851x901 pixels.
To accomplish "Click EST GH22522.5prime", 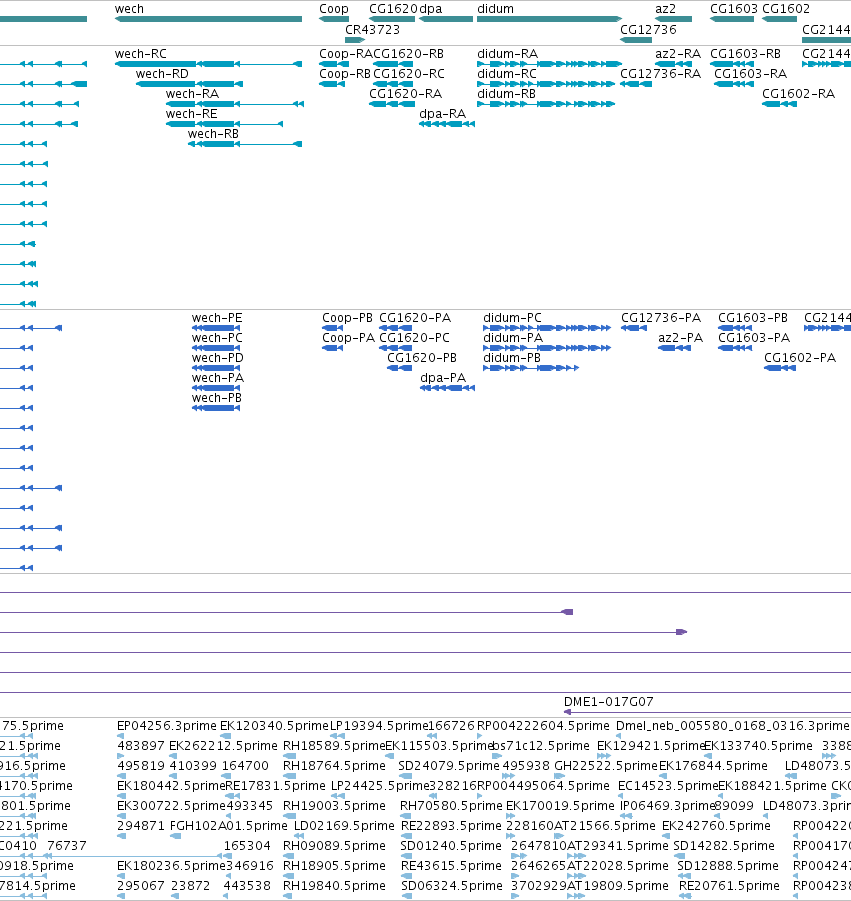I will [x=606, y=766].
